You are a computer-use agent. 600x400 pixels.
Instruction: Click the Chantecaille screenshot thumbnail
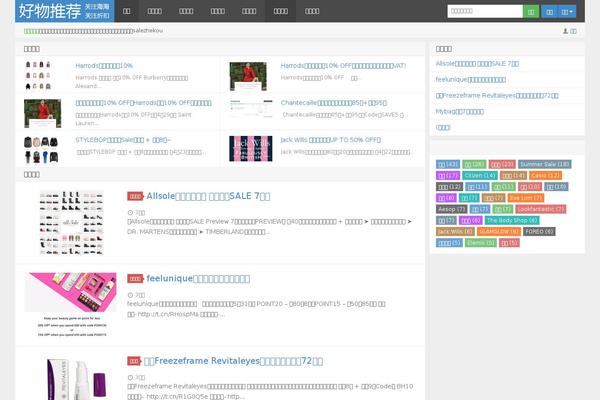click(251, 108)
